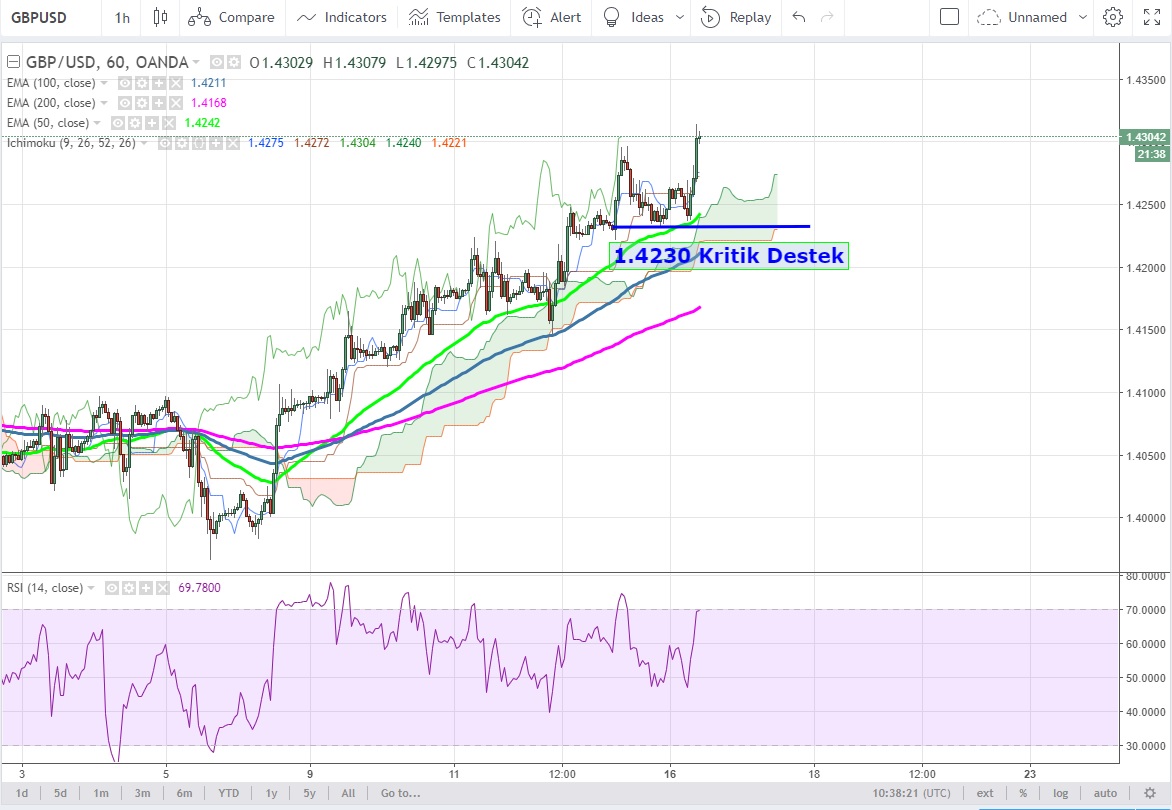This screenshot has width=1172, height=810.
Task: Hide the EMA (100, close) indicator
Action: click(x=126, y=83)
